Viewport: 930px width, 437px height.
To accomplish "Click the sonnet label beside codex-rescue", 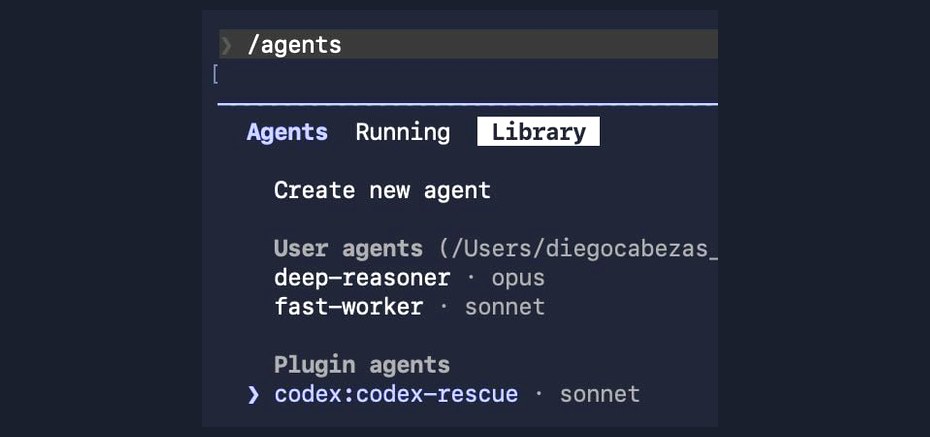I will tap(600, 394).
